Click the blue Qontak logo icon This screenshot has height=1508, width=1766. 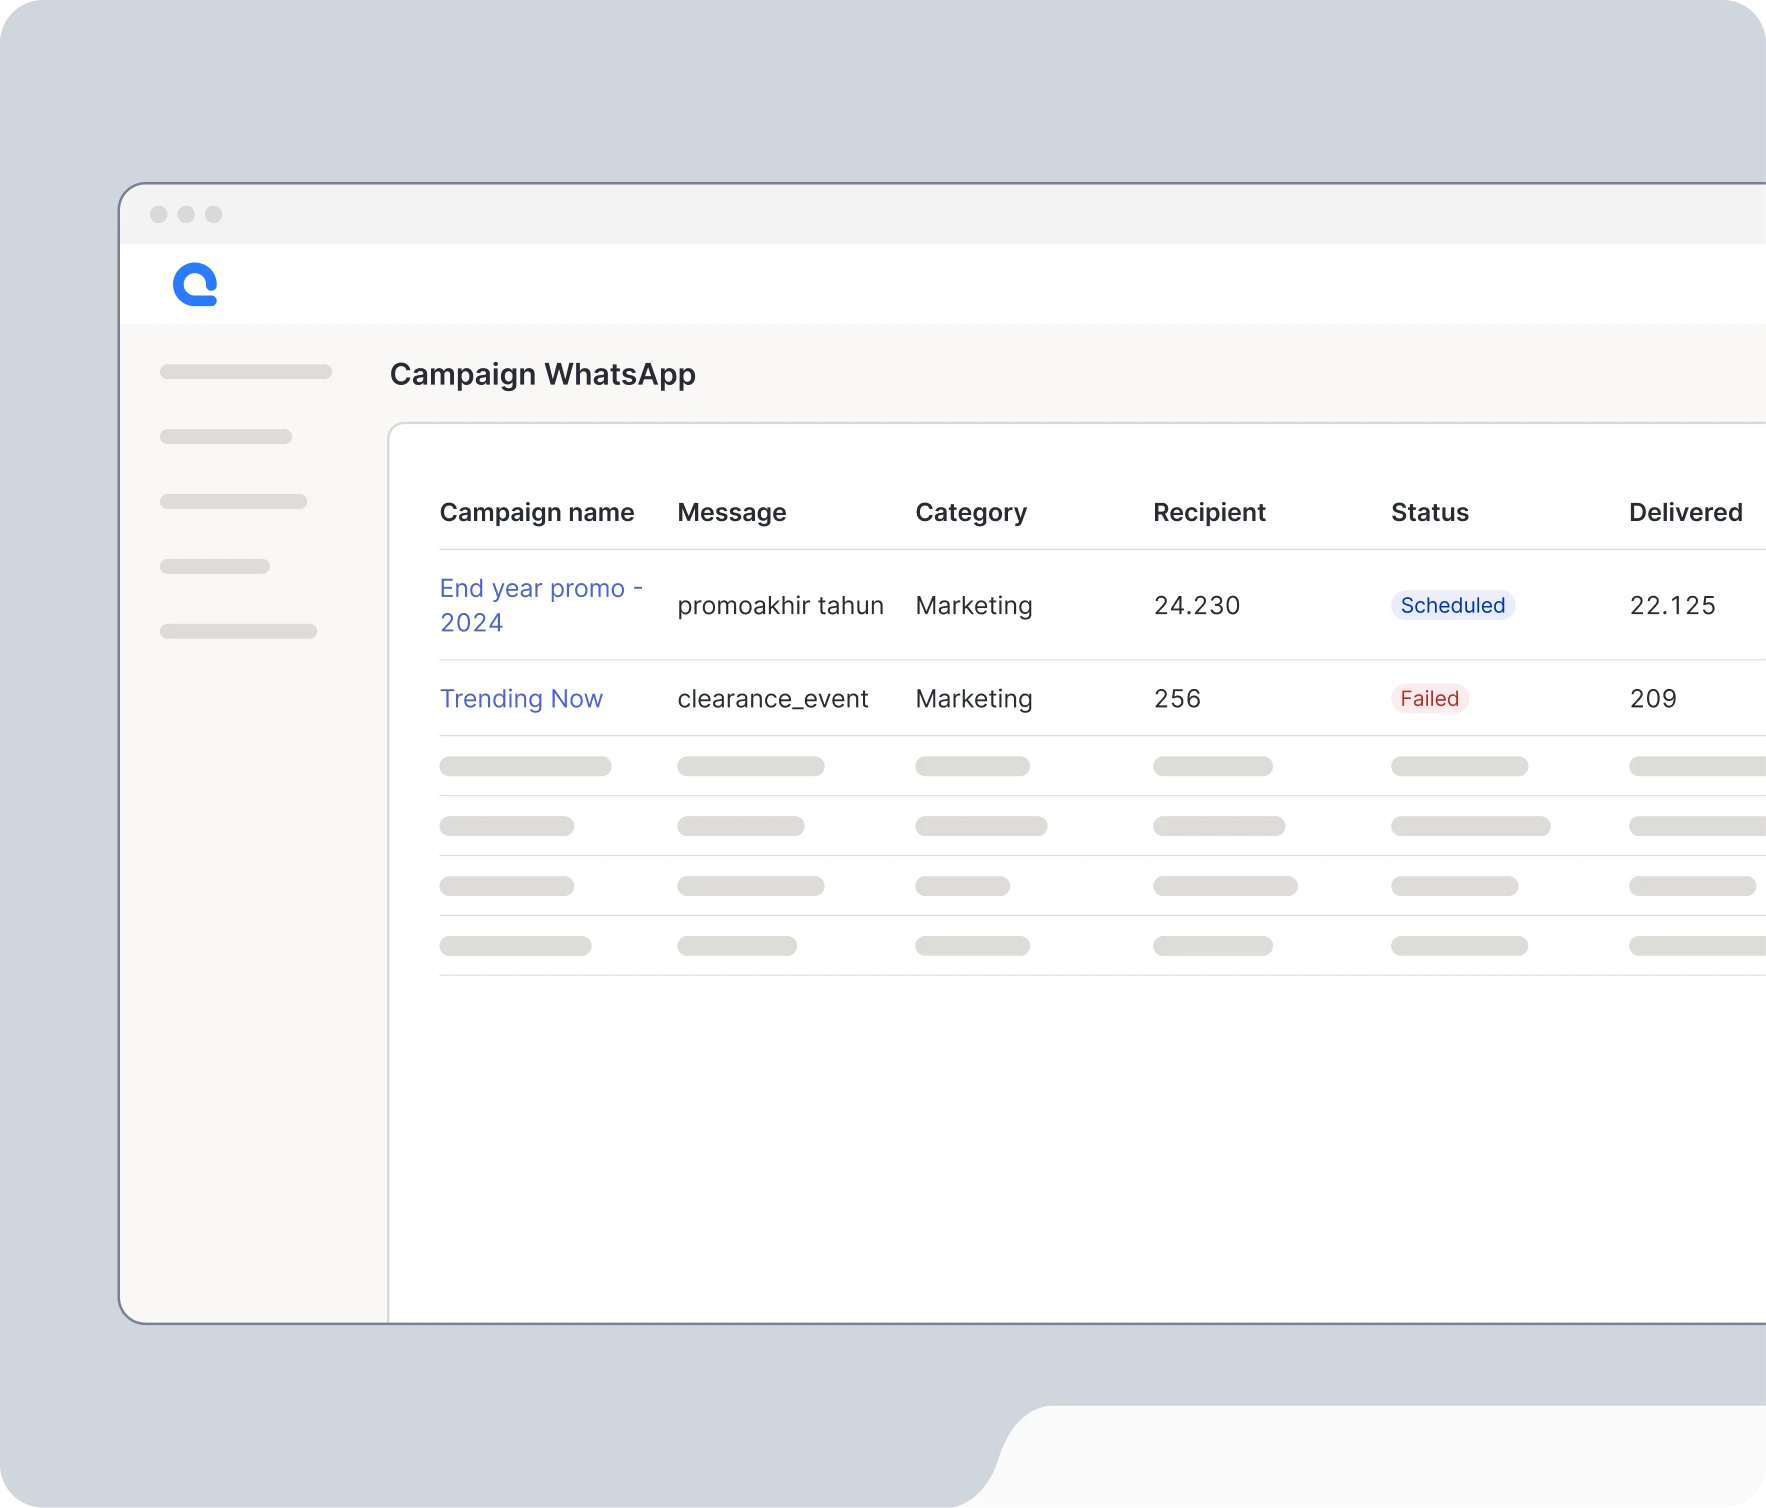(x=195, y=285)
